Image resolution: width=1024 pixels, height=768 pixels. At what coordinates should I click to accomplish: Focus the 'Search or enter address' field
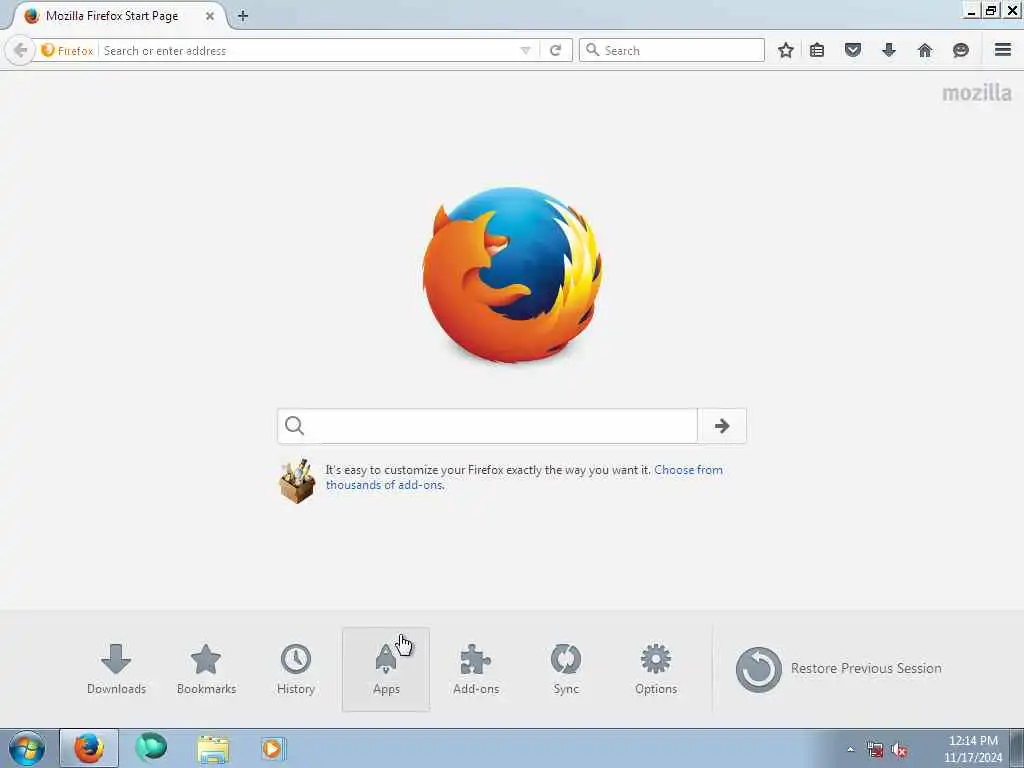coord(307,50)
